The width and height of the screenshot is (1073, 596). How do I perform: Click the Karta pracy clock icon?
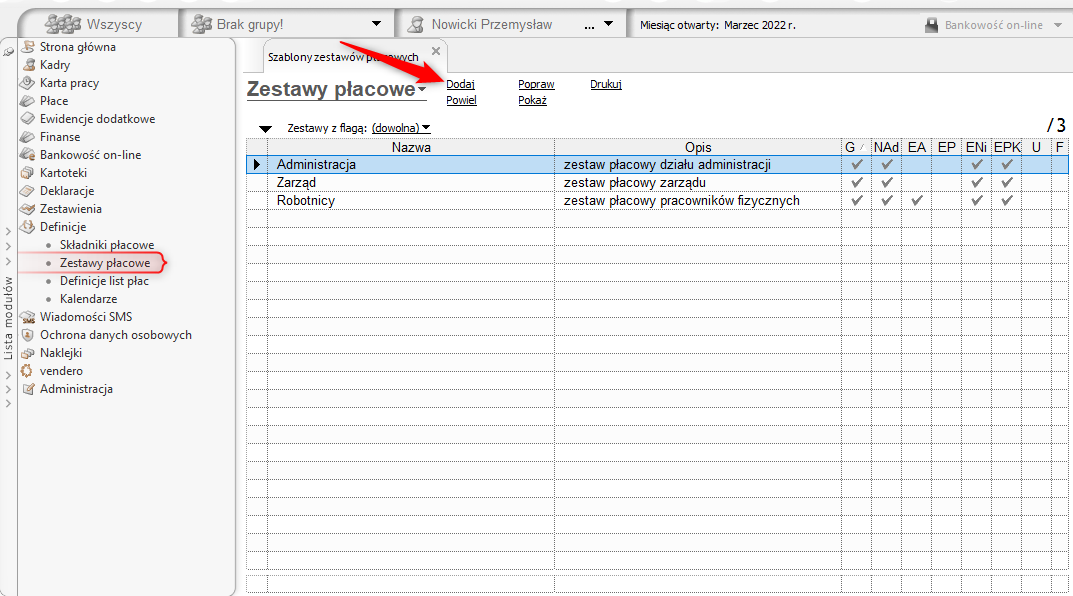(27, 83)
